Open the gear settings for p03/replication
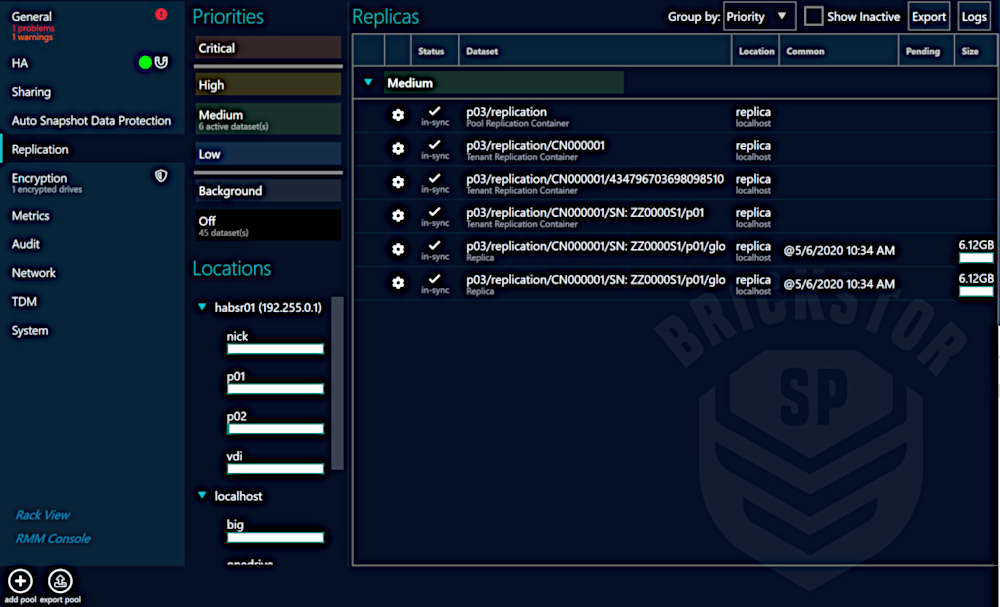The height and width of the screenshot is (607, 1000). pyautogui.click(x=398, y=115)
